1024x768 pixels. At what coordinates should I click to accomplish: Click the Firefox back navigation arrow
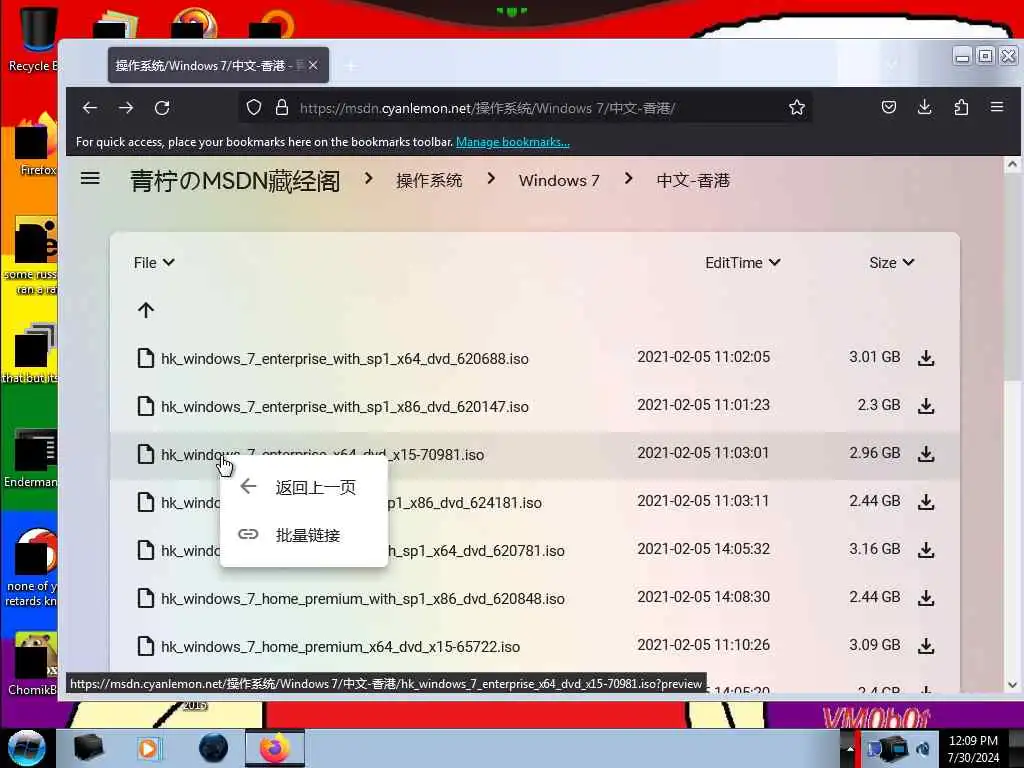90,108
